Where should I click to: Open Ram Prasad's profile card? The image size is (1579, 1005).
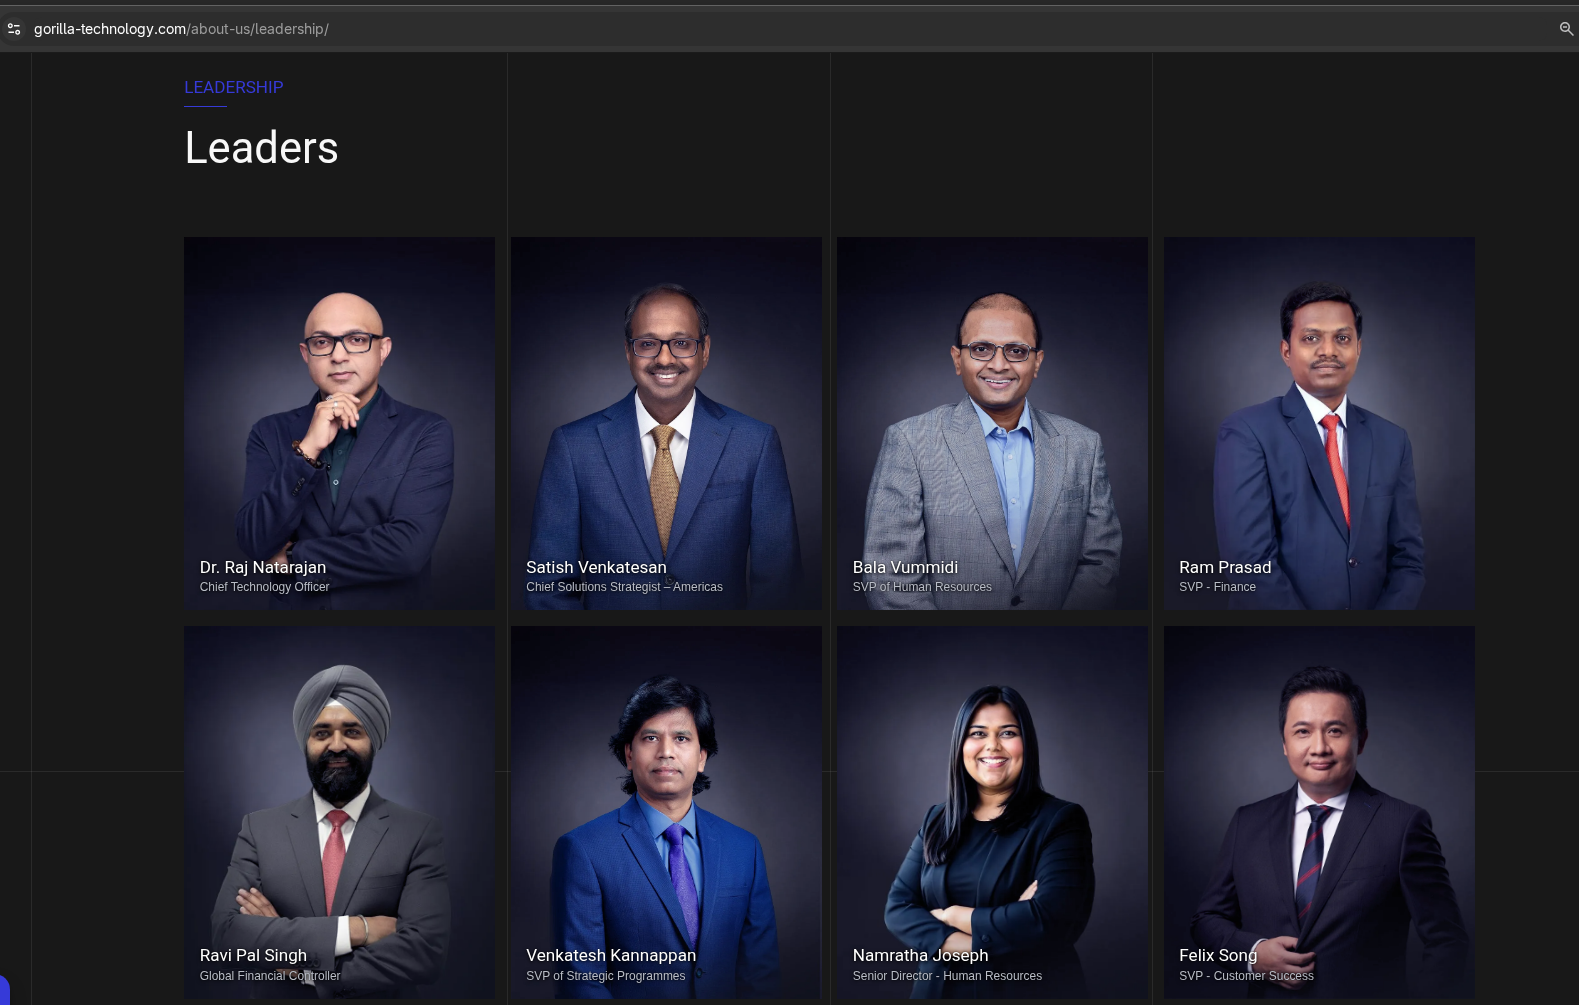point(1319,423)
